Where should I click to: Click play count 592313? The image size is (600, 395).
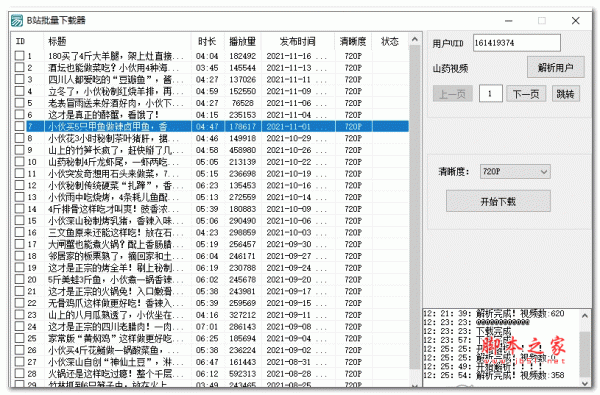243,374
